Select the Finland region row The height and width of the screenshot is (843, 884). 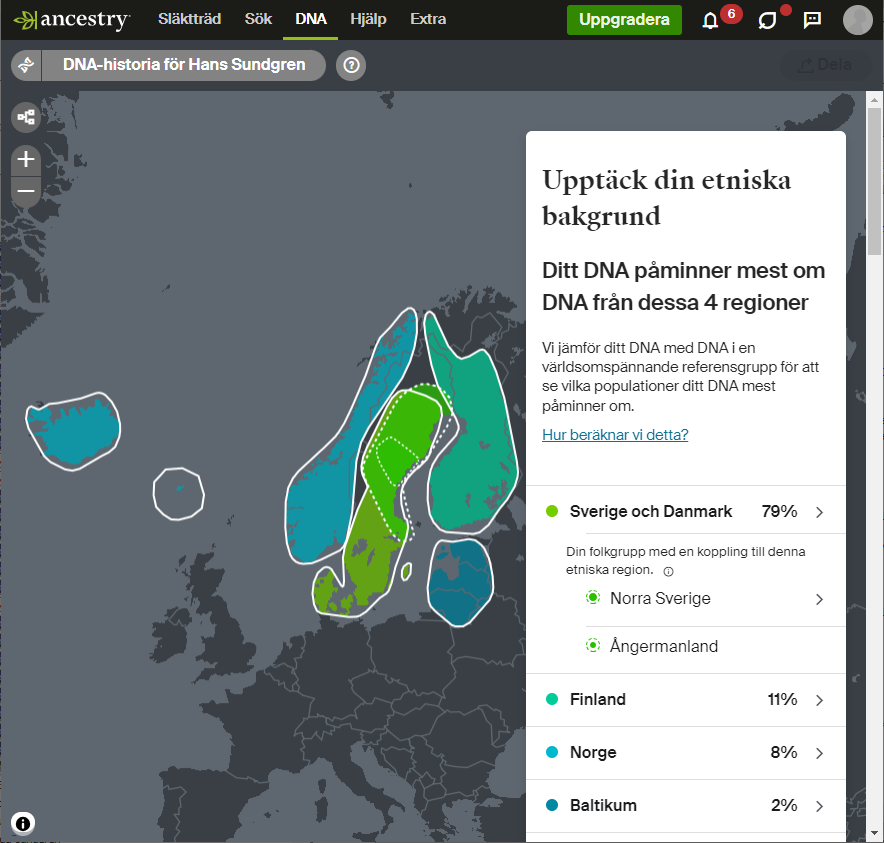pyautogui.click(x=686, y=700)
